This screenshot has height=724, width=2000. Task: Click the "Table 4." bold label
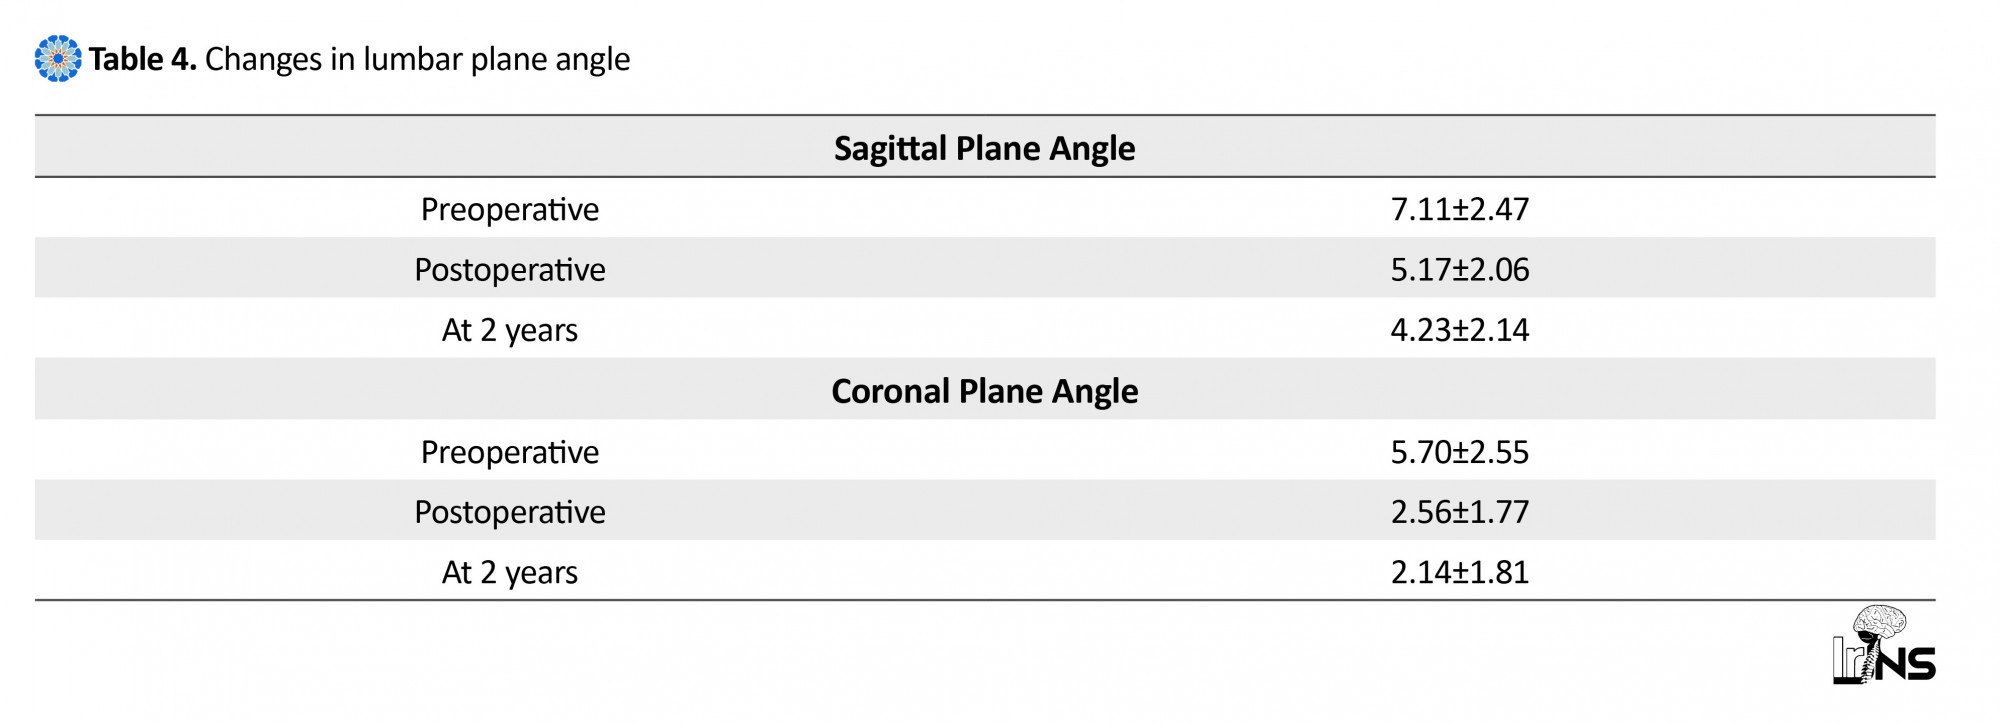(143, 59)
